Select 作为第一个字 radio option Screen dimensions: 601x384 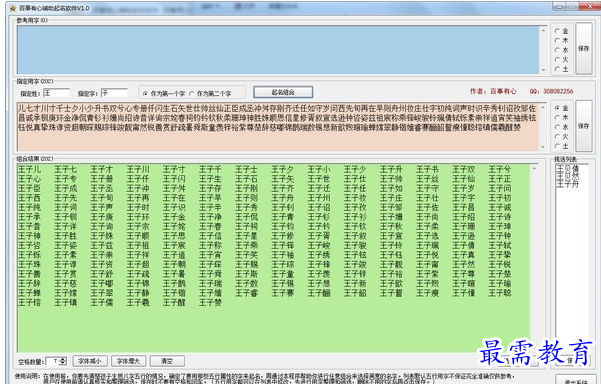(x=164, y=93)
